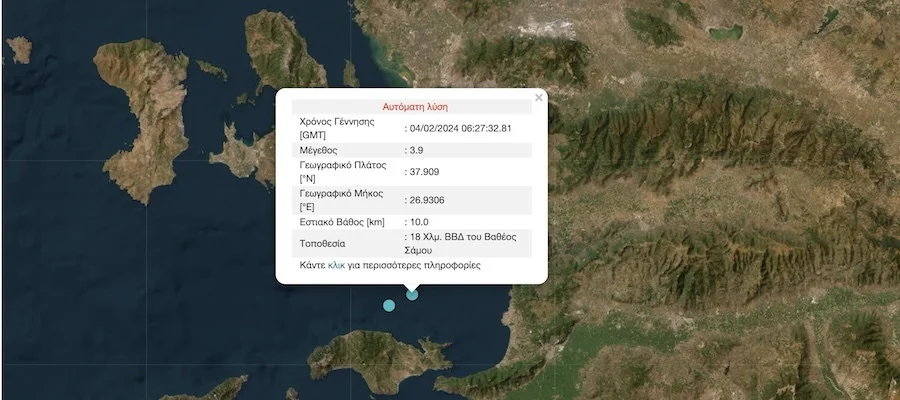
Task: Click the 'Εστιακό Βάθος [km]' label
Action: (x=342, y=221)
